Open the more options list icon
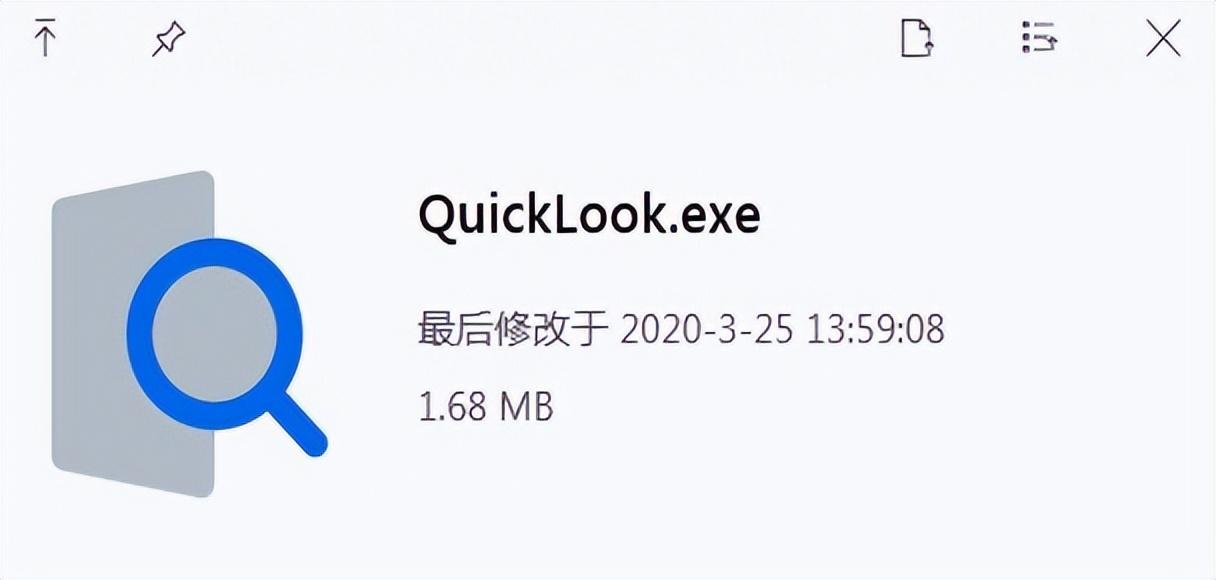The height and width of the screenshot is (580, 1216). pyautogui.click(x=1040, y=39)
